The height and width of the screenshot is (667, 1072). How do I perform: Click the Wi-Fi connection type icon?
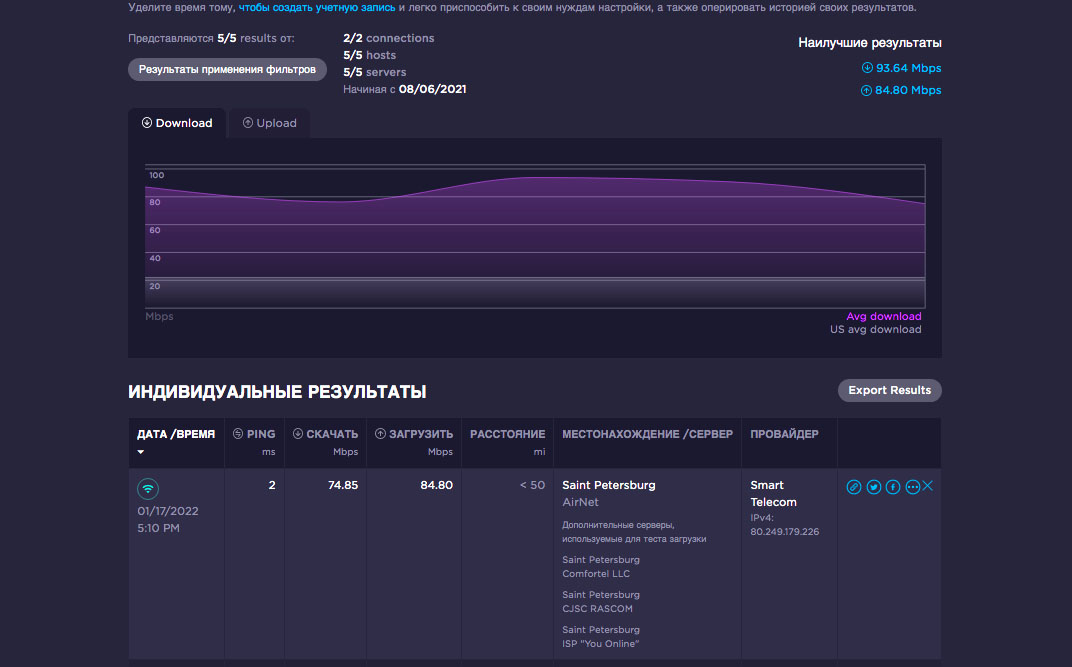148,489
